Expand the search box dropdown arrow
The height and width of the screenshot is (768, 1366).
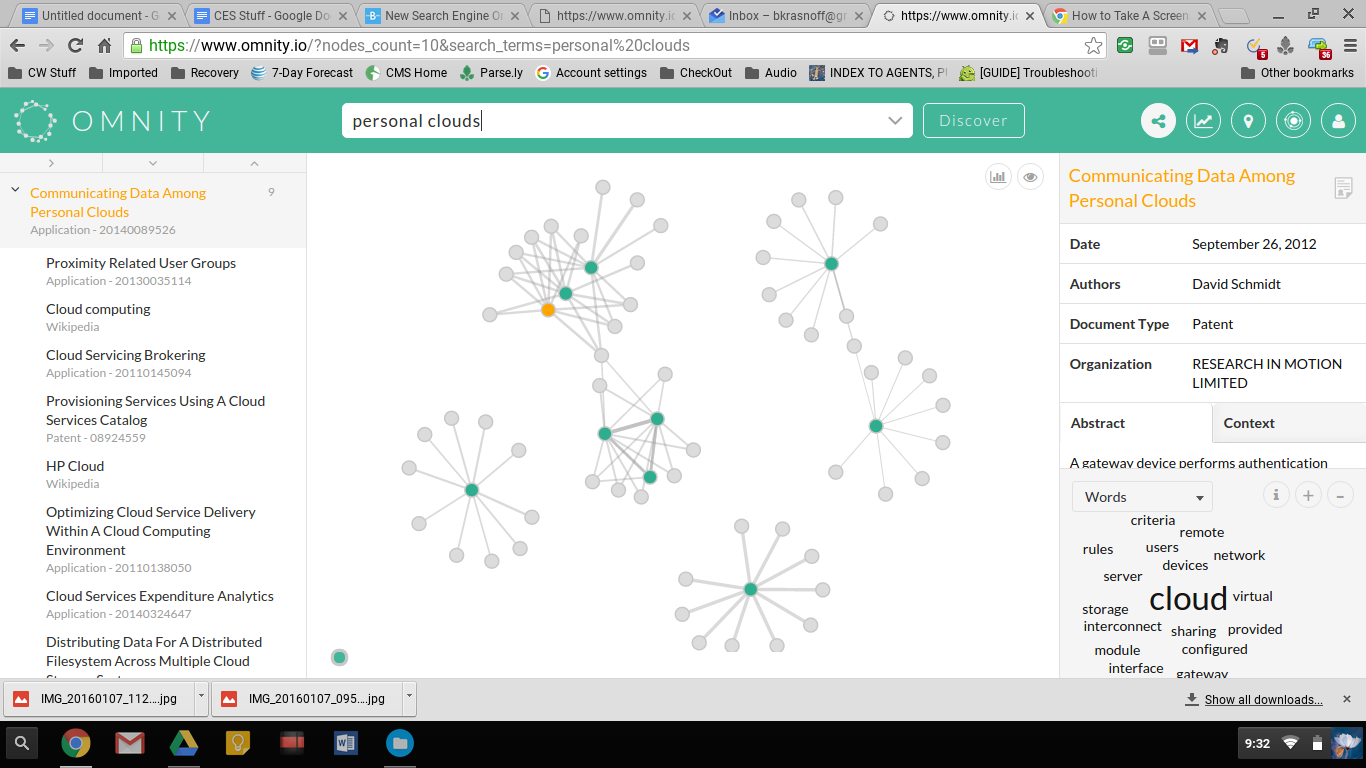tap(895, 121)
